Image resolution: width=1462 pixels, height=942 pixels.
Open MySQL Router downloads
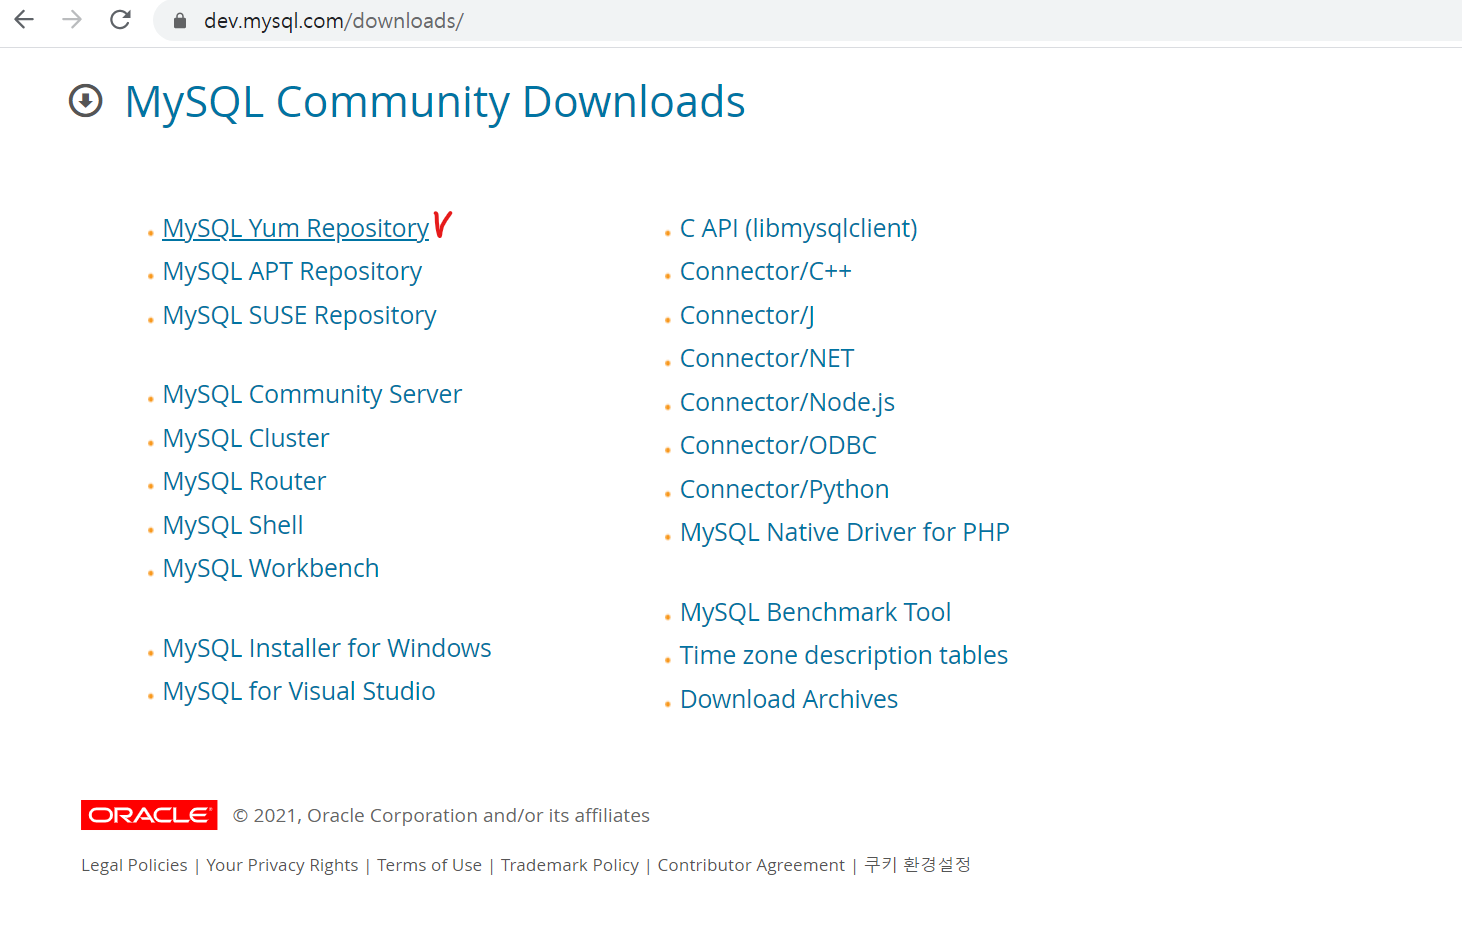(x=244, y=481)
